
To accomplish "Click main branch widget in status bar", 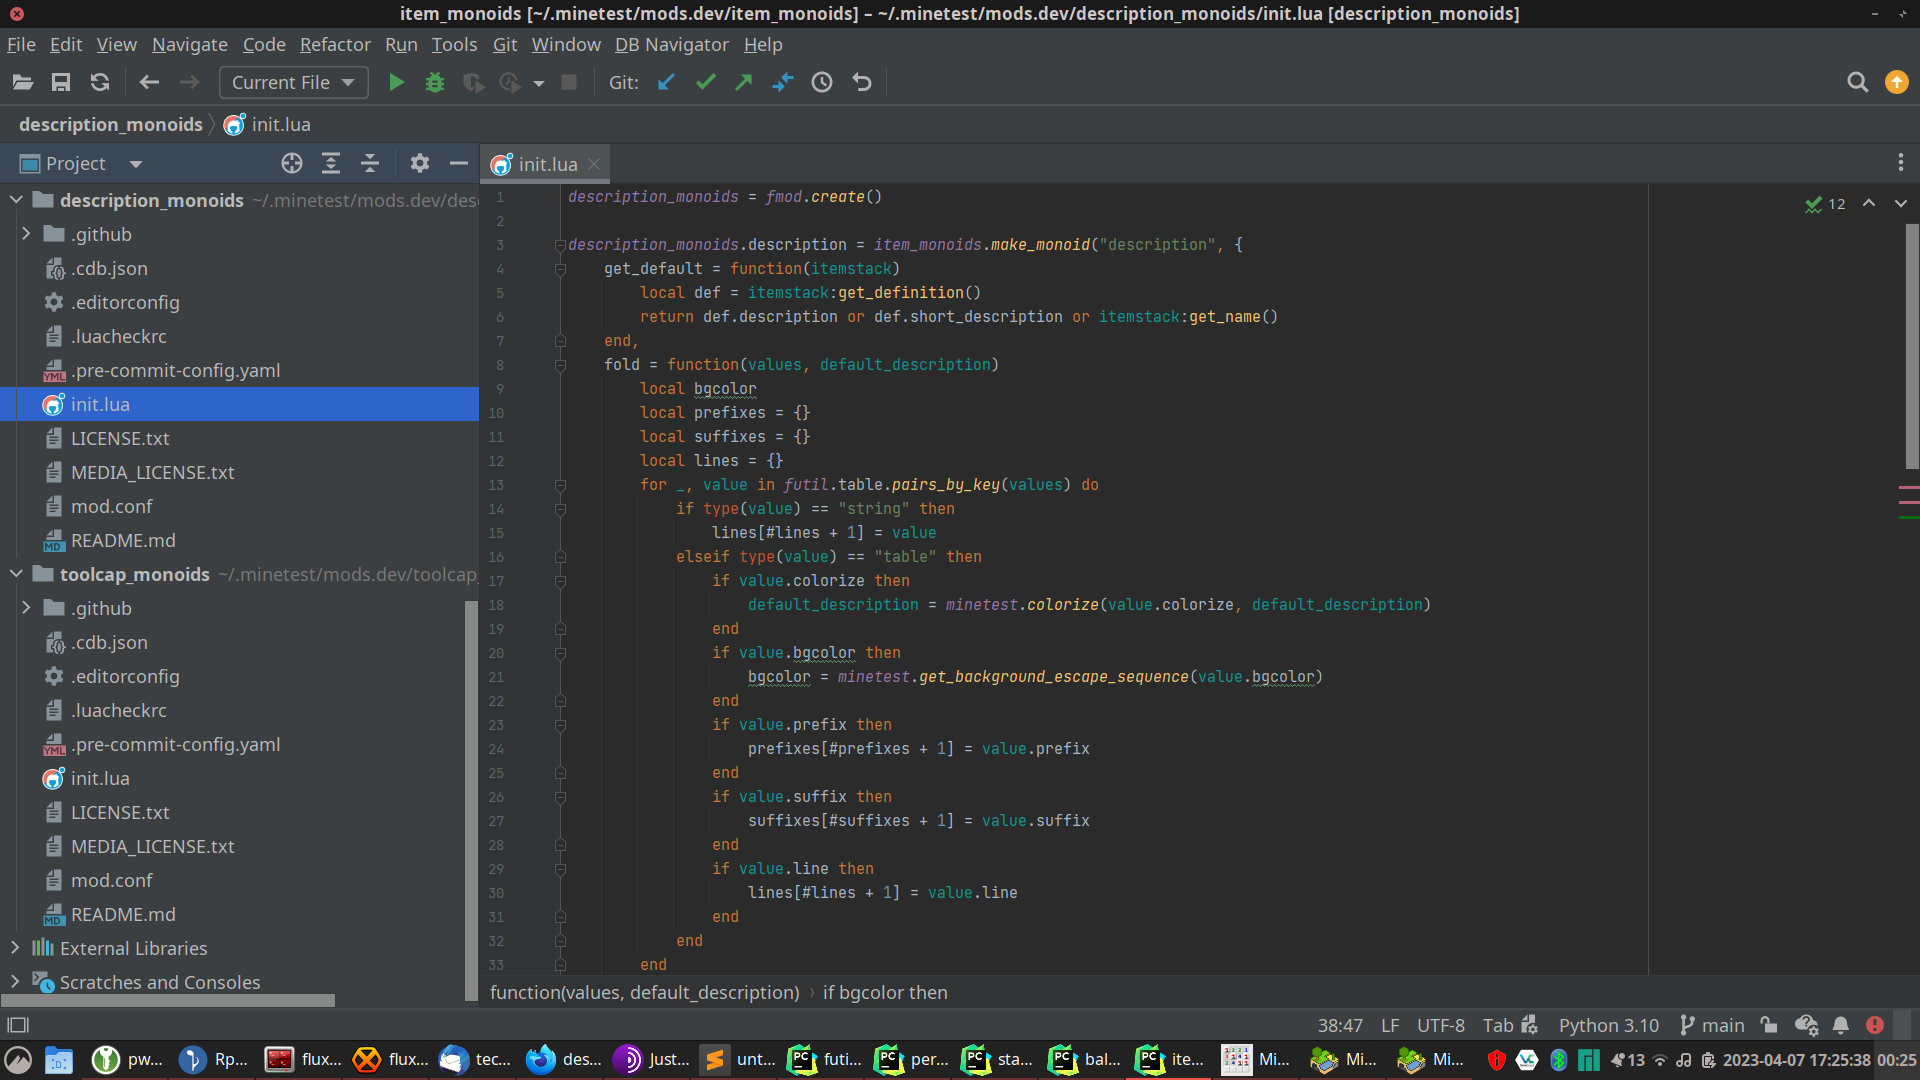I will pyautogui.click(x=1712, y=1025).
